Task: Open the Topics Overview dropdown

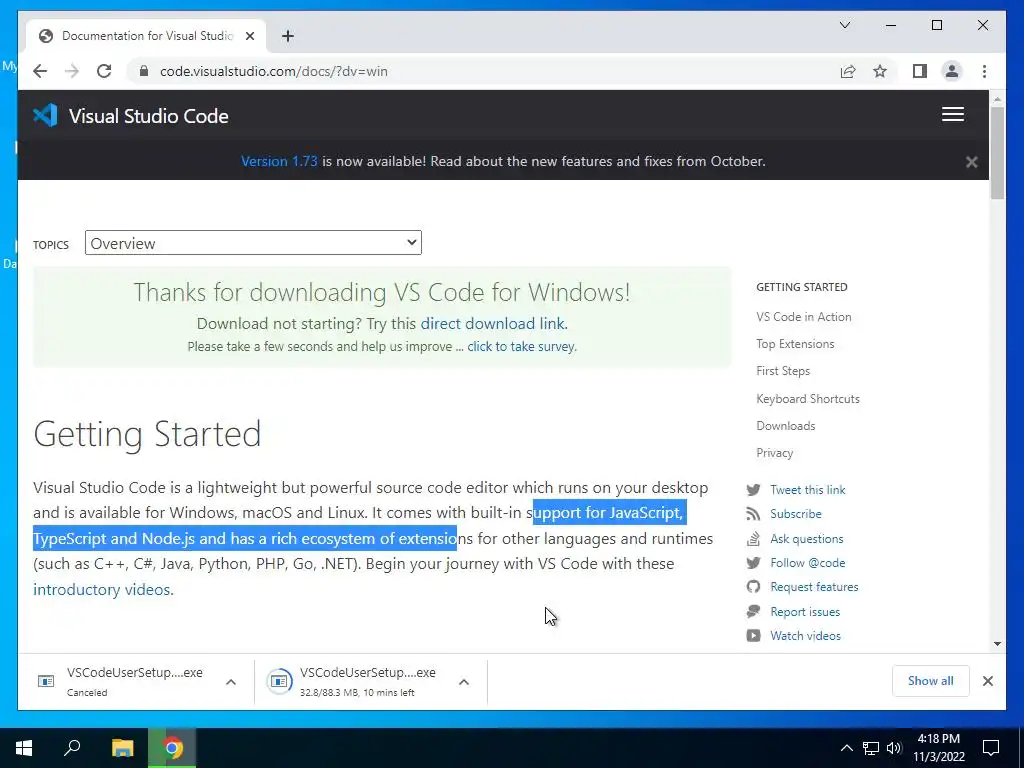Action: [253, 243]
